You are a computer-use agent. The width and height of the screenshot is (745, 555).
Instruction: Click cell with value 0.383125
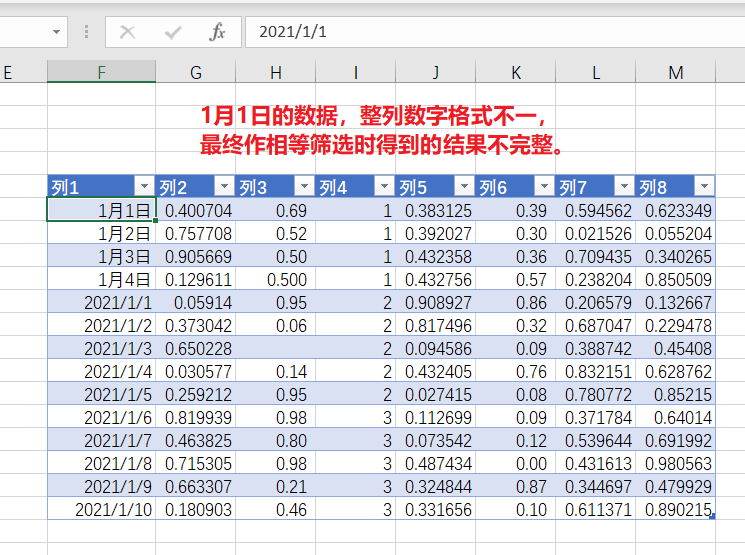tap(436, 210)
